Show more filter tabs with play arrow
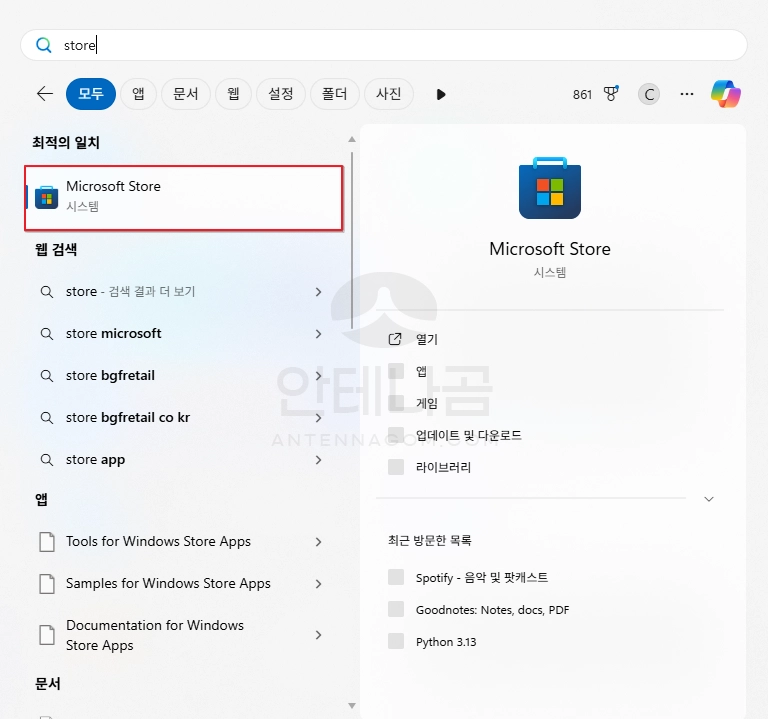This screenshot has width=768, height=719. 441,94
